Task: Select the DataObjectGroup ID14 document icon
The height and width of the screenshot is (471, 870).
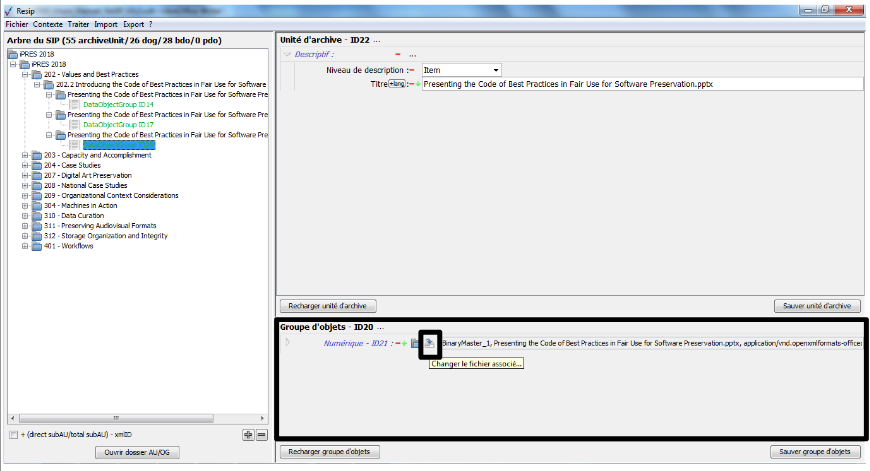Action: point(75,104)
